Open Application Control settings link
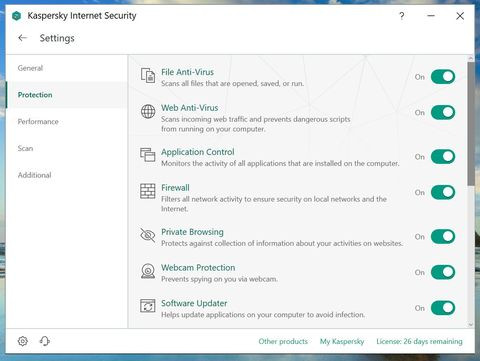480x361 pixels. pyautogui.click(x=198, y=152)
